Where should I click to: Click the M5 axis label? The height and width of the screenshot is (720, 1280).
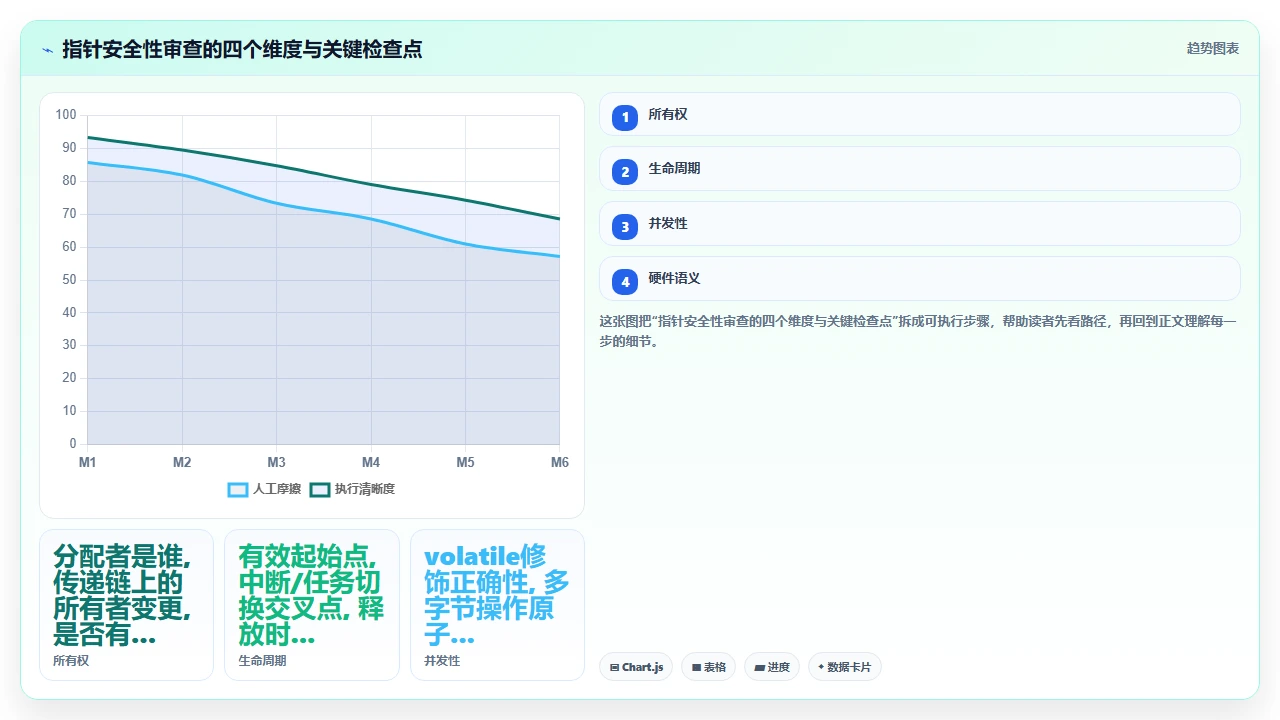point(465,462)
